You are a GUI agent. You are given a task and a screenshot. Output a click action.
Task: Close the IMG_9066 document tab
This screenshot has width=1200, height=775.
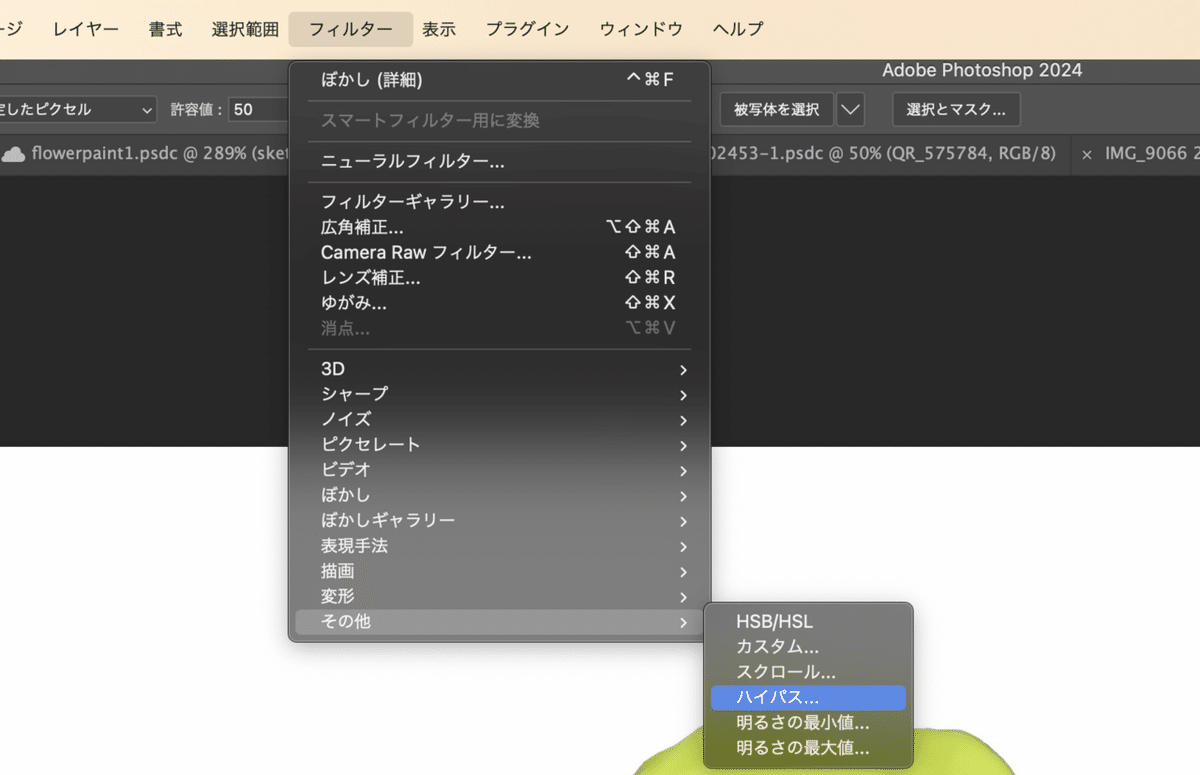click(x=1087, y=155)
